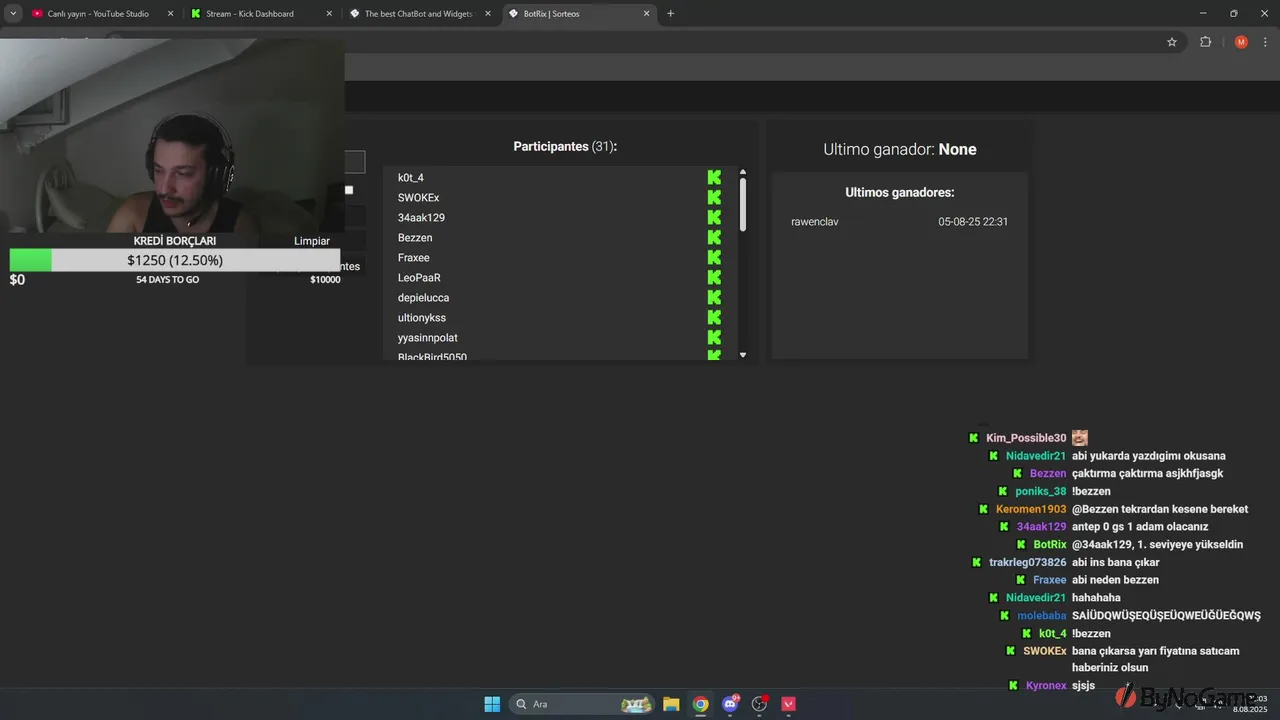Click the participants list scroll-up arrow

tap(743, 171)
